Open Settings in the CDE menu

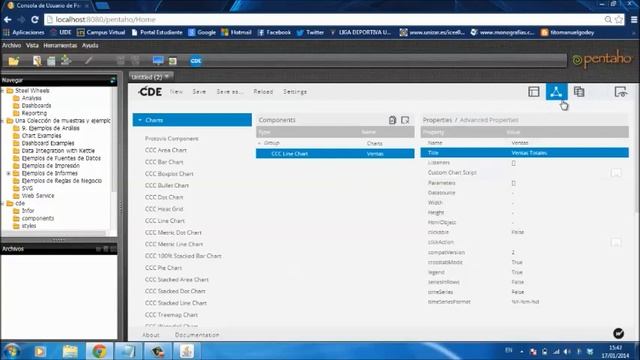pyautogui.click(x=295, y=92)
